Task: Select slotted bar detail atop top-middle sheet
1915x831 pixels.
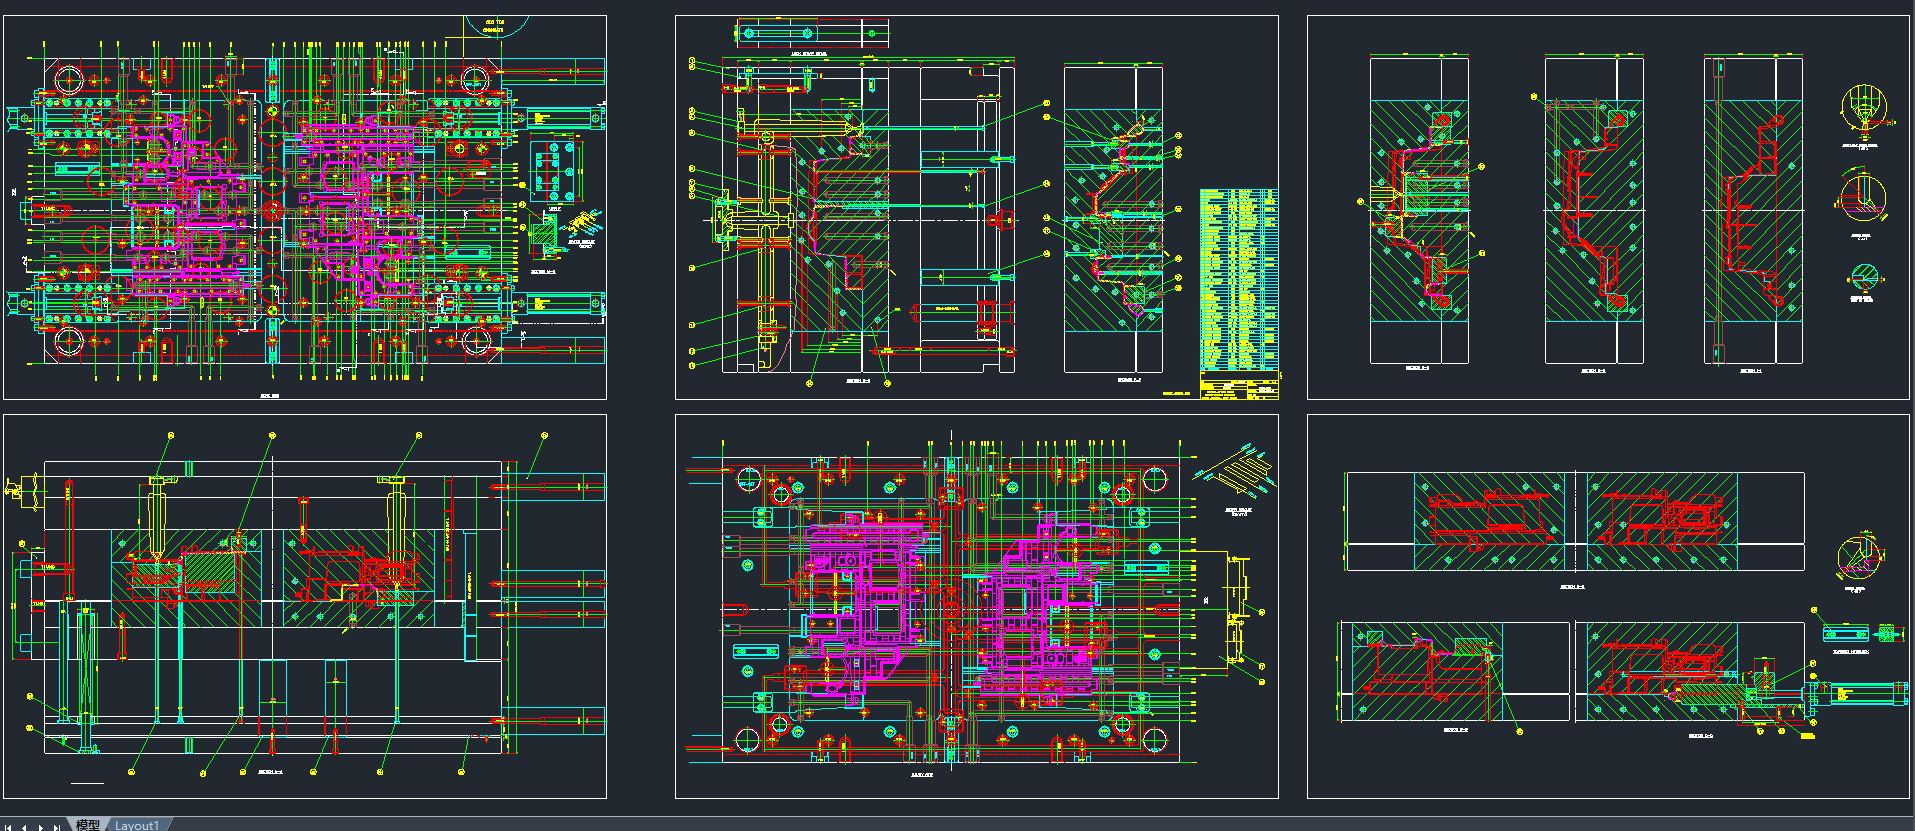Action: click(x=811, y=34)
